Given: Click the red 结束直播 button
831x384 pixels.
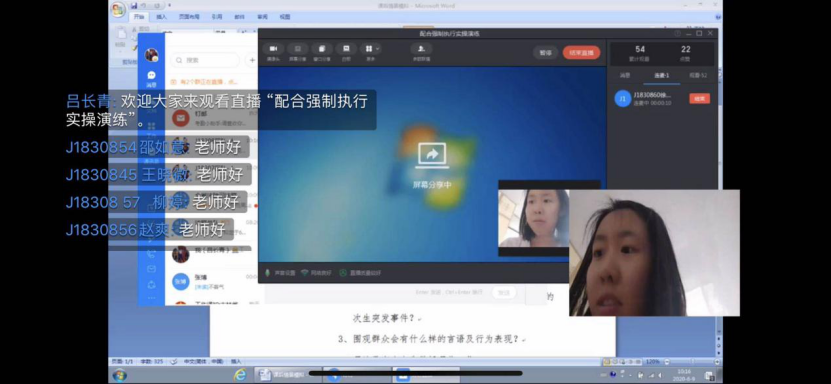Looking at the screenshot, I should [581, 52].
